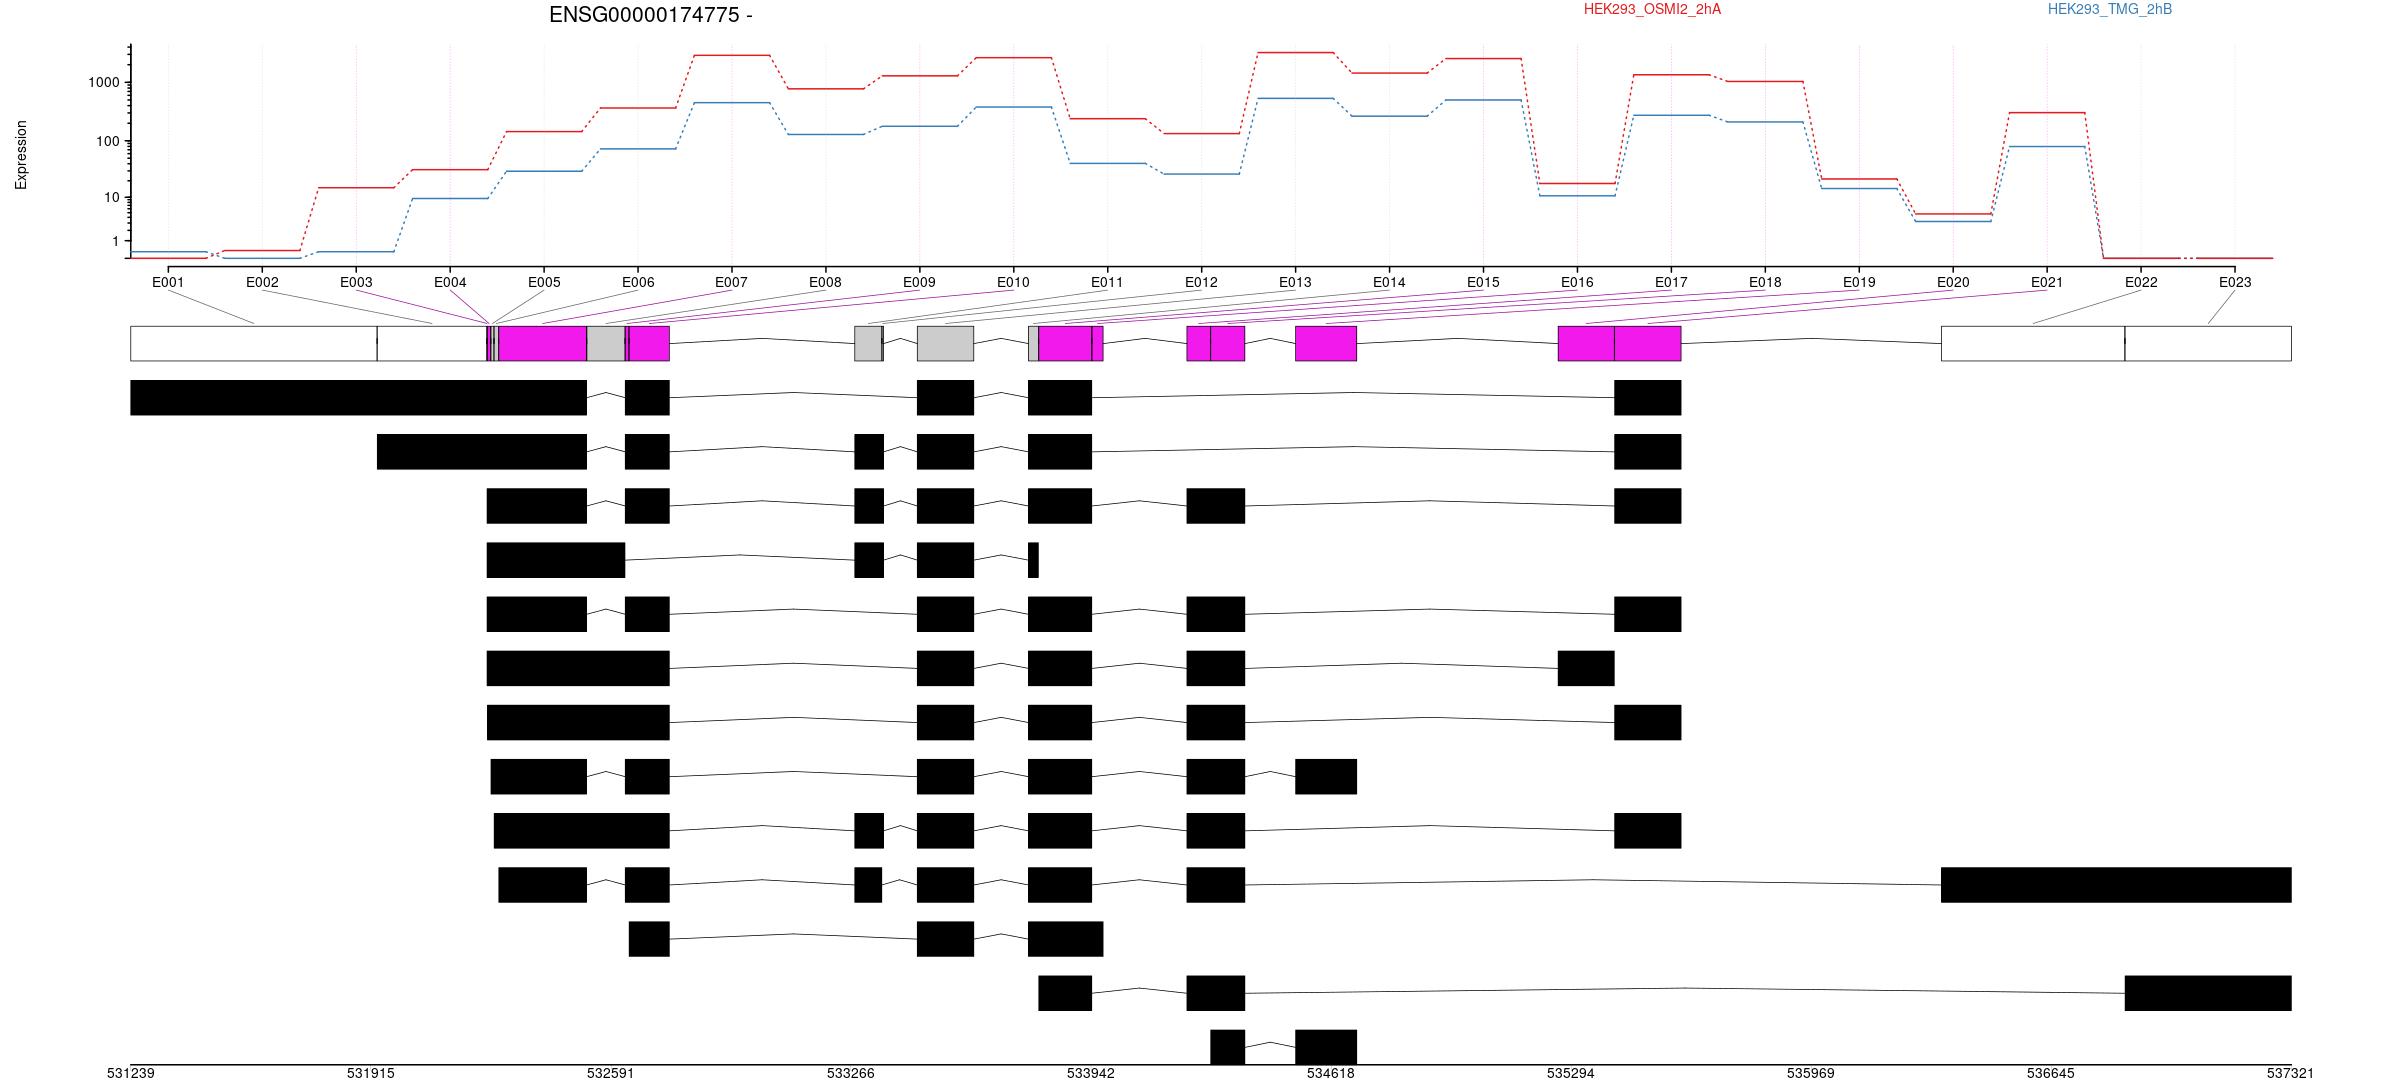Click exon bin label E019
Viewport: 2400px width, 1090px height.
1859,282
